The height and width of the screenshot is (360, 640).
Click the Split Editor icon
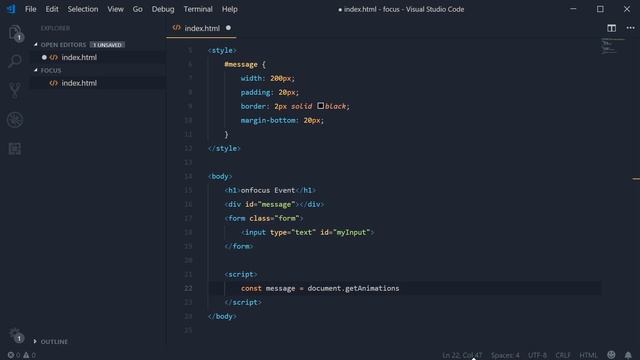(x=611, y=28)
